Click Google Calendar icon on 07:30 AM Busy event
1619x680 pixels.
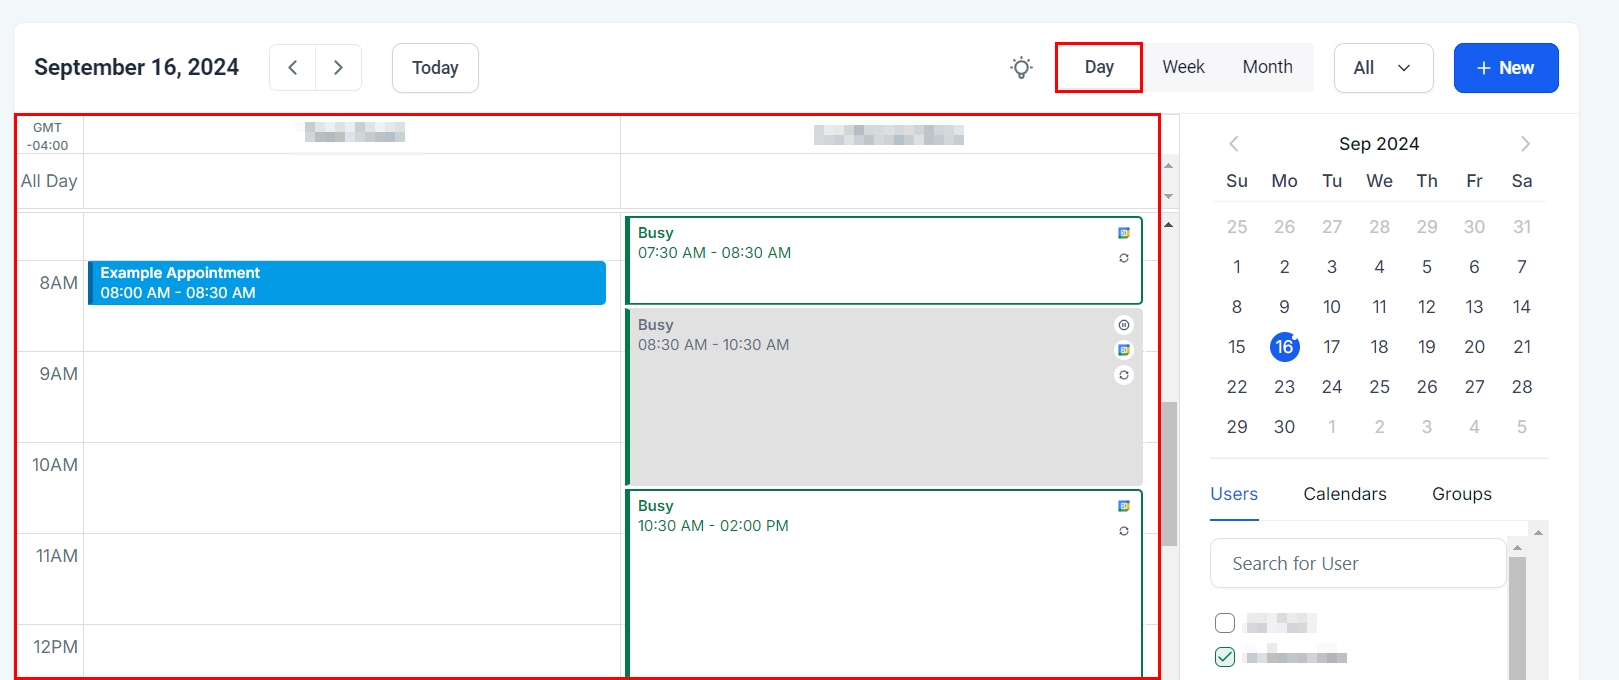pyautogui.click(x=1124, y=233)
